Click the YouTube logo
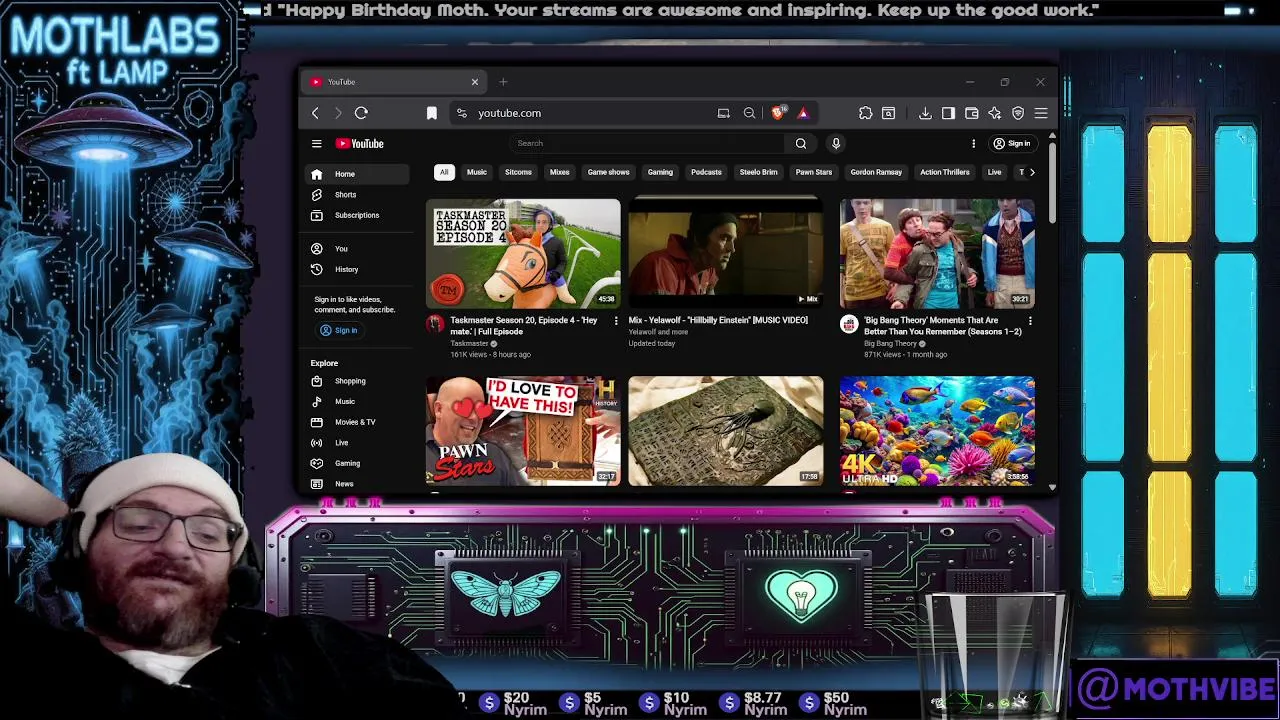Screen dimensions: 1280x720 tap(360, 143)
